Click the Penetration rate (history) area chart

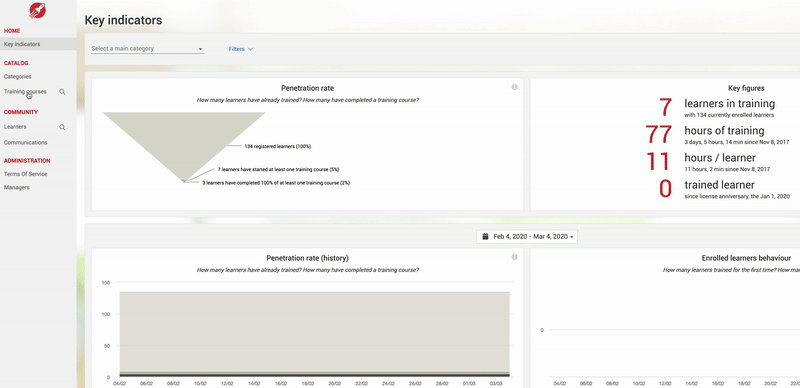tap(314, 334)
